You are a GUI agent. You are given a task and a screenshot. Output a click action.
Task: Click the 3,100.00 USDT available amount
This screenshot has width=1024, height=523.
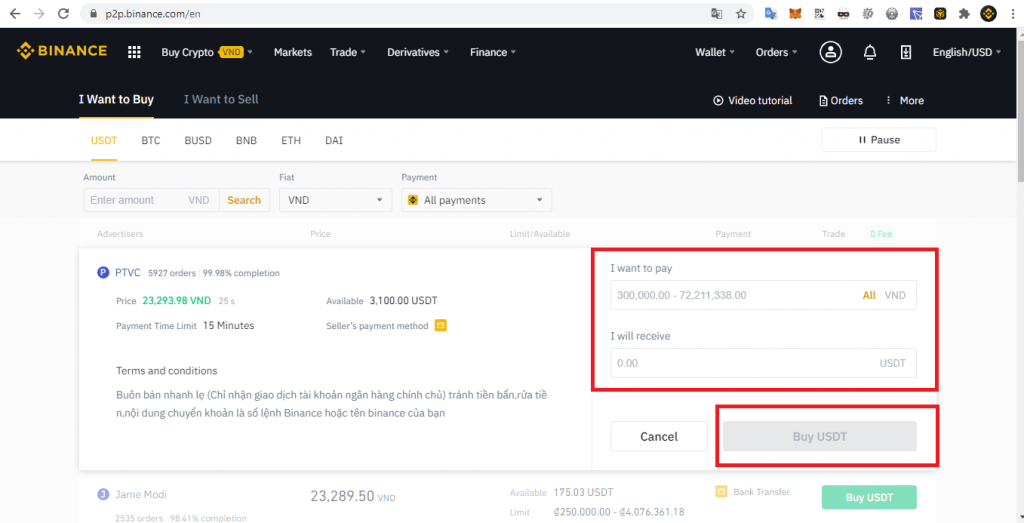point(403,301)
